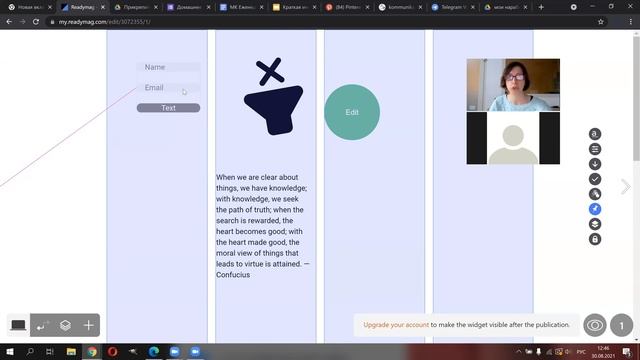This screenshot has width=640, height=360.
Task: Add a new widget with plus button
Action: [89, 325]
